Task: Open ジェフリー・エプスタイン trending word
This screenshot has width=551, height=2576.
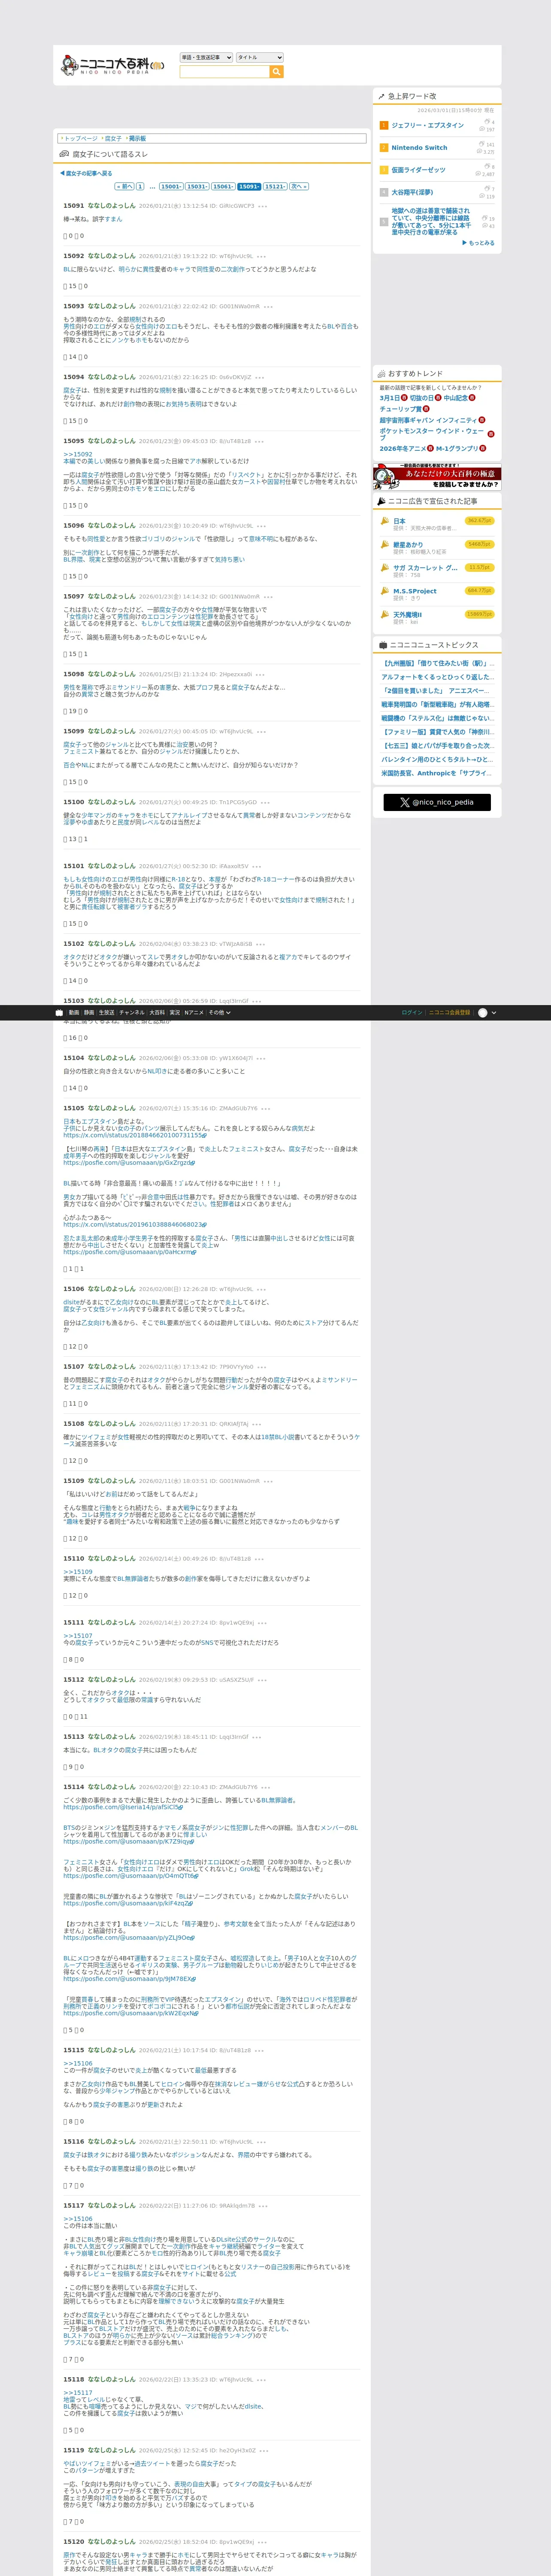Action: (427, 125)
